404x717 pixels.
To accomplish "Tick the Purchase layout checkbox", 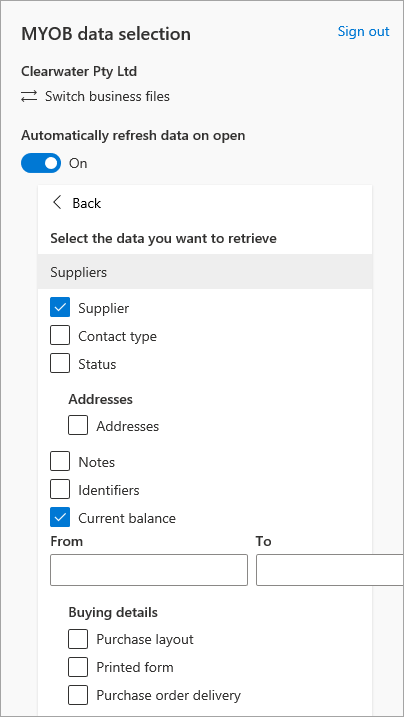I will point(78,639).
